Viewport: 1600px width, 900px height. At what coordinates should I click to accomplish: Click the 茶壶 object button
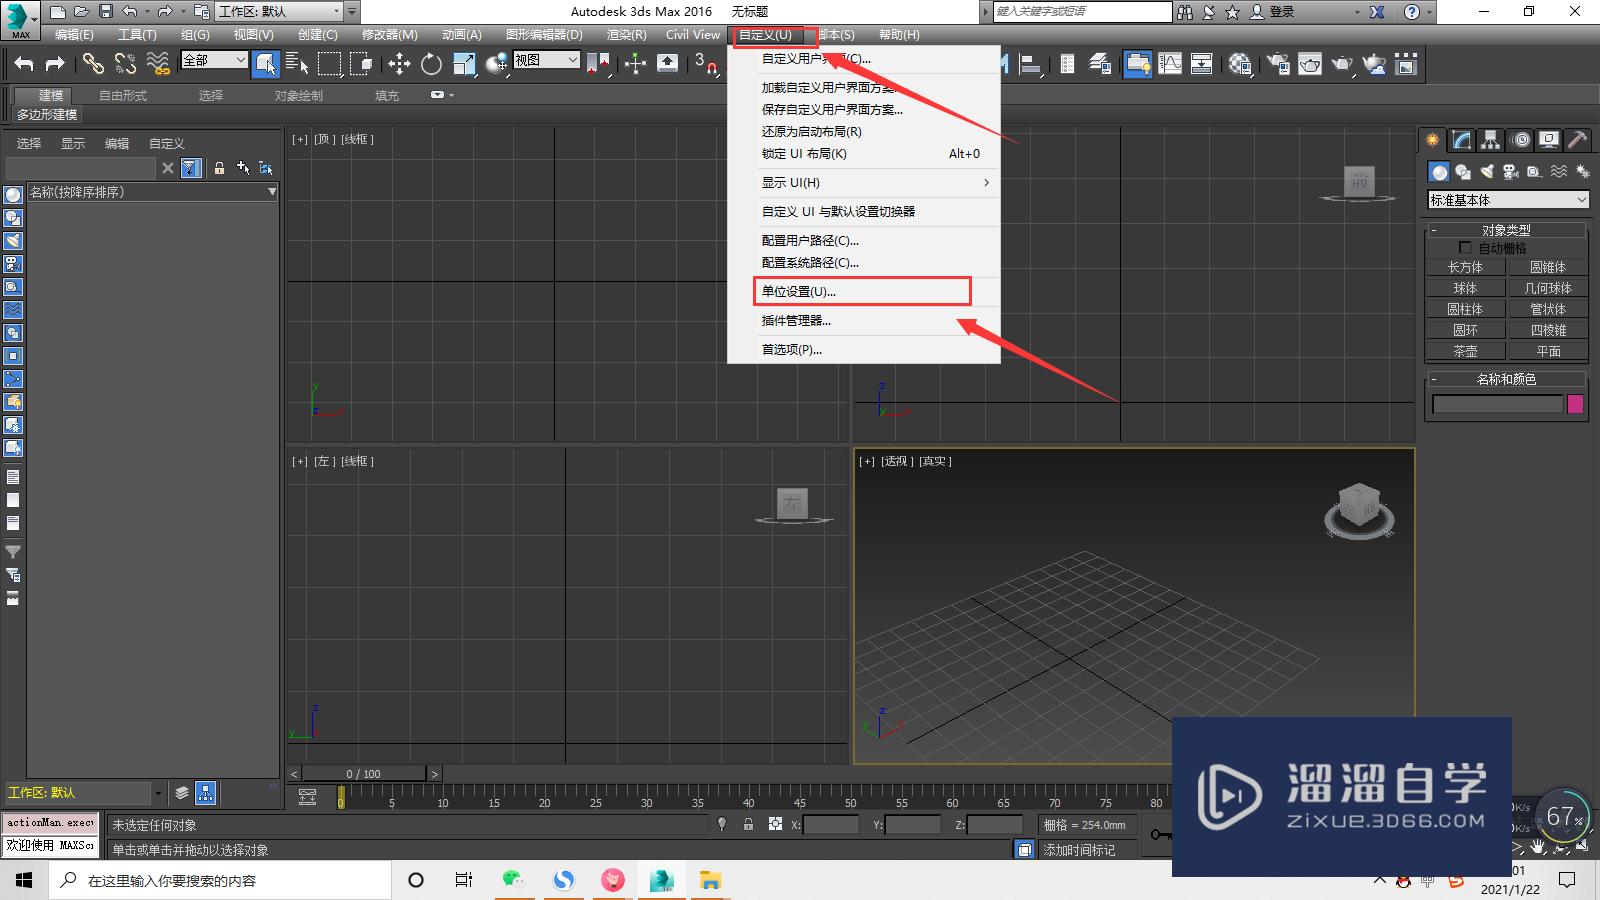1465,352
